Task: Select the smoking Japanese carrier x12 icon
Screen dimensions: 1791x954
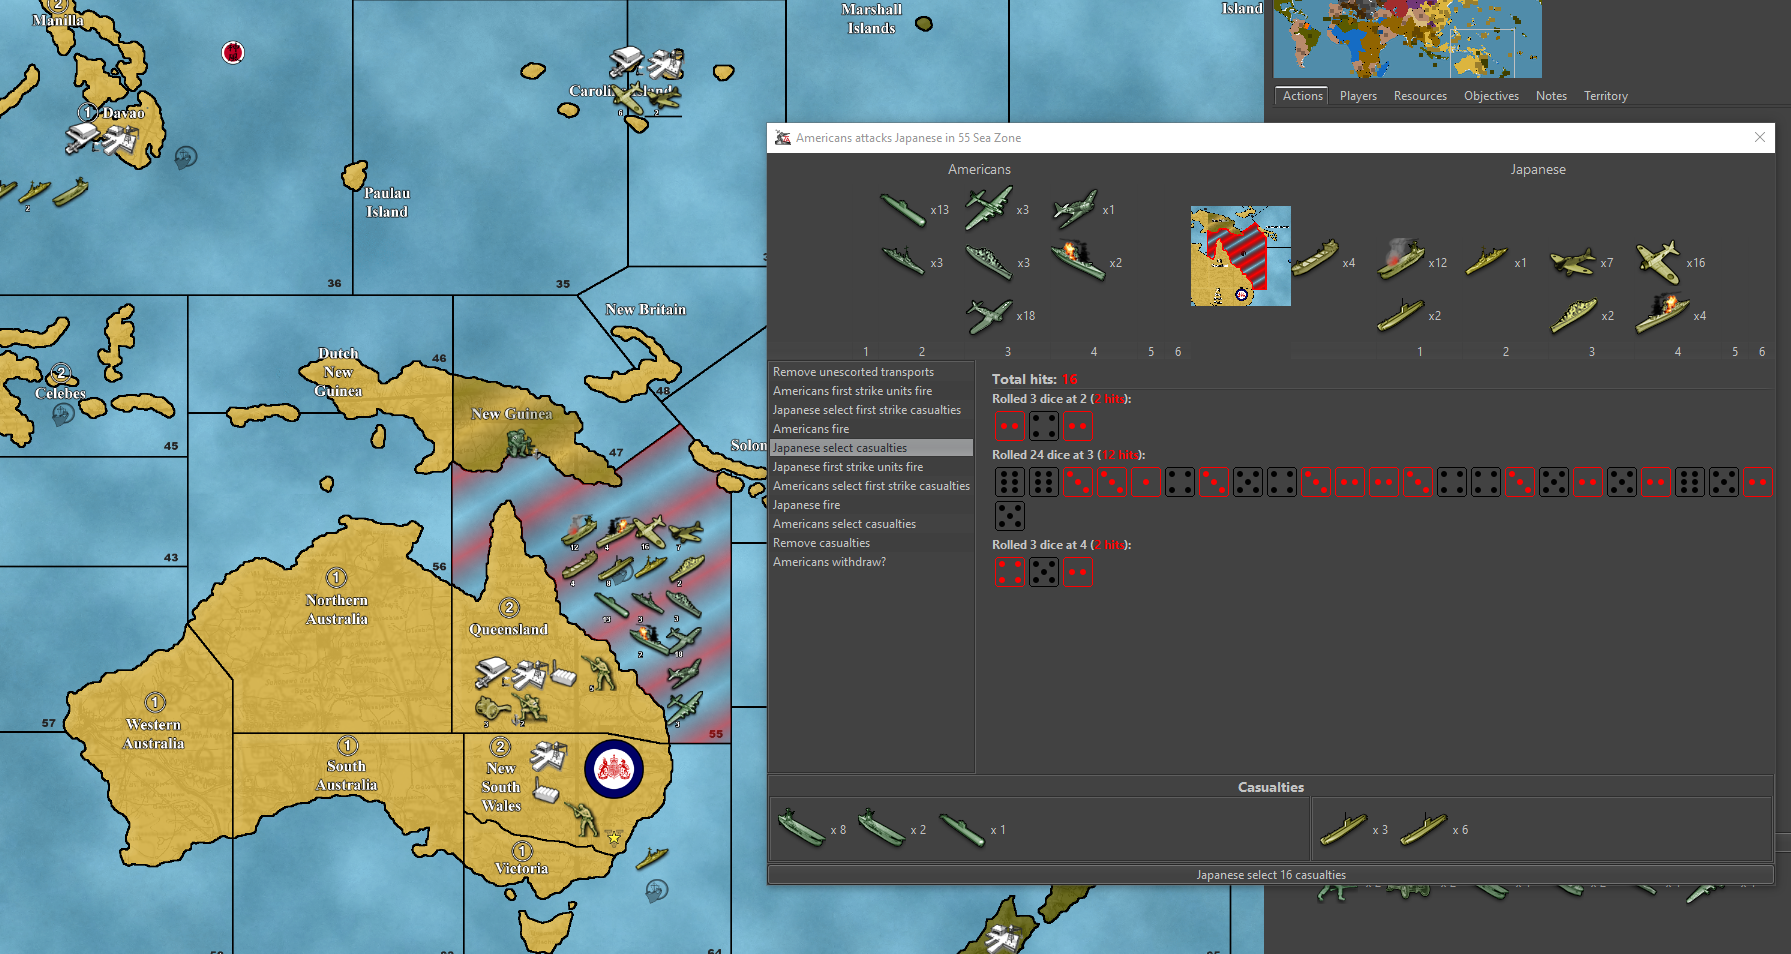Action: pyautogui.click(x=1401, y=260)
